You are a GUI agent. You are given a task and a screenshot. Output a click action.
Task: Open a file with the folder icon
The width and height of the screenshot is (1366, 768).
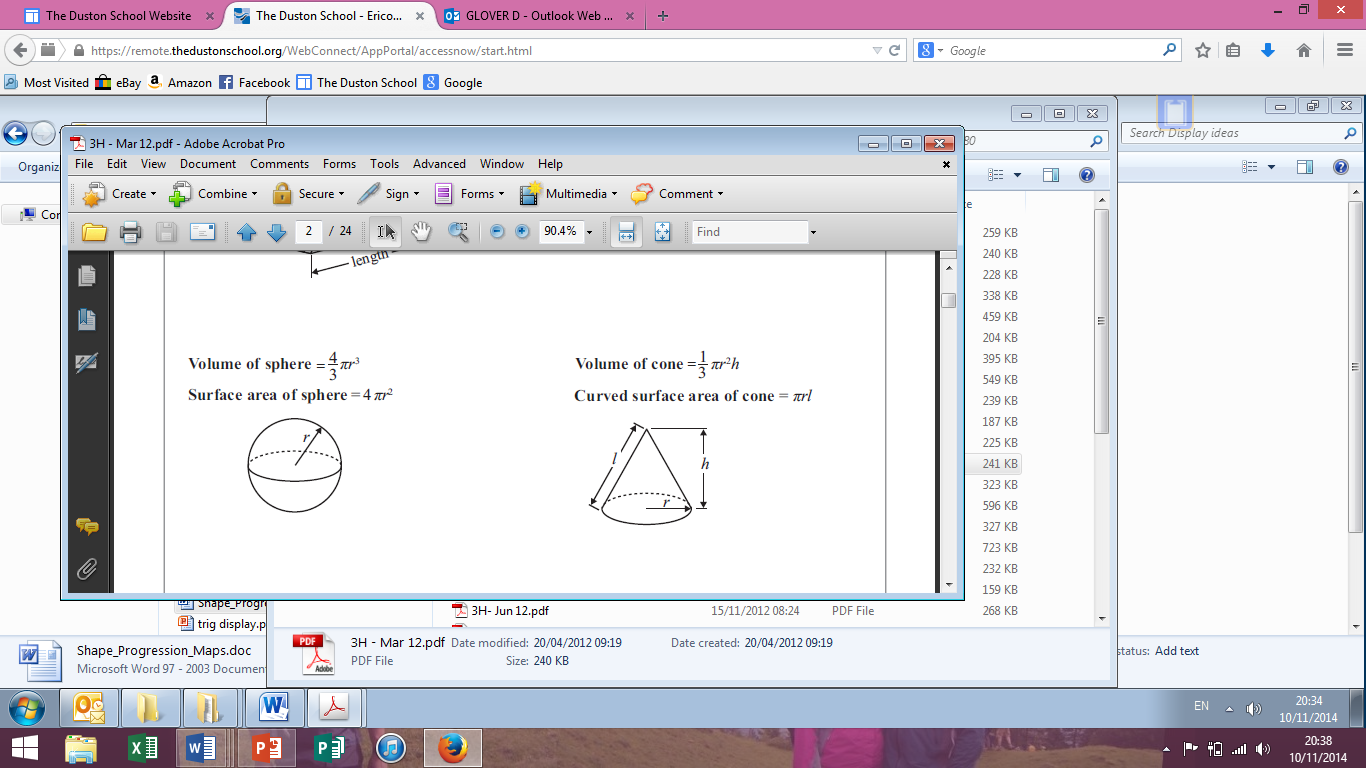[x=94, y=232]
